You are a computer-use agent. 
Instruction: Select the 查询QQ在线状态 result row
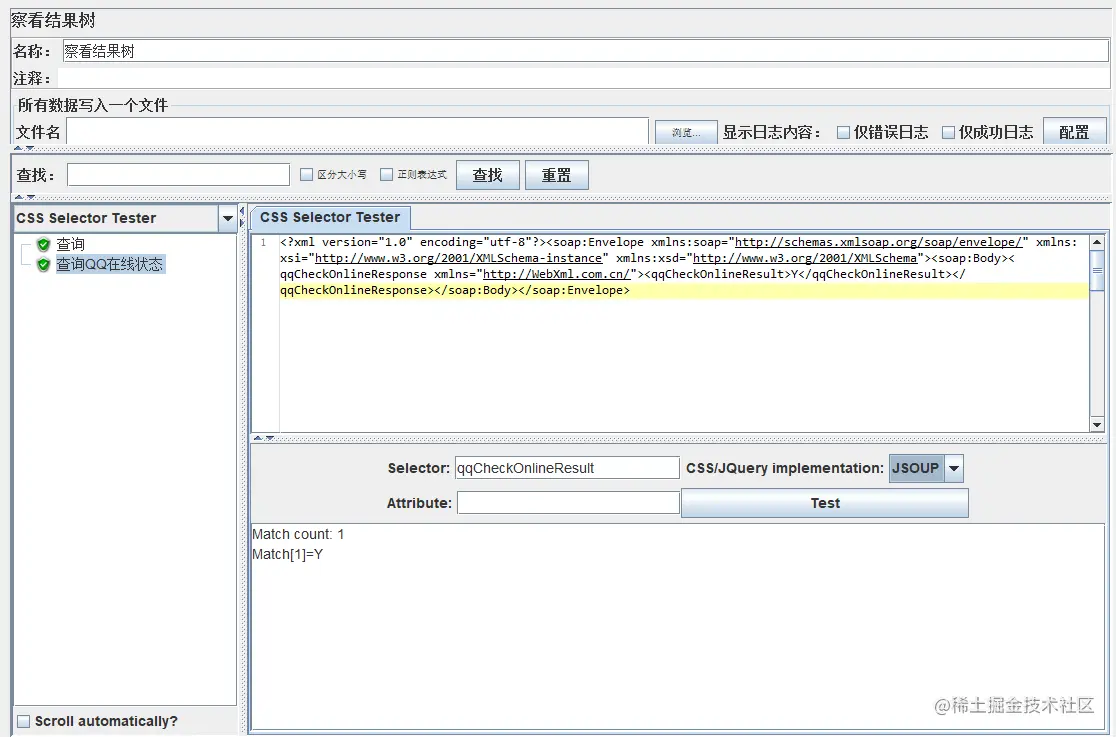coord(110,264)
